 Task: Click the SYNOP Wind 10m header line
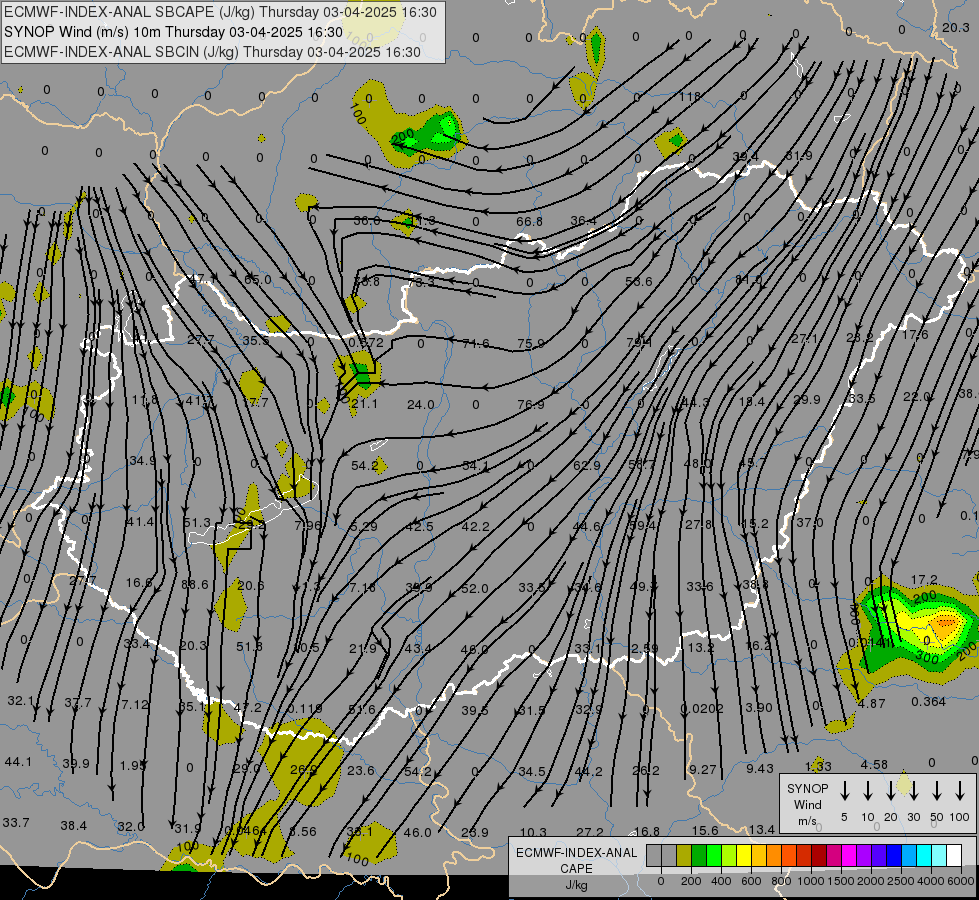(x=174, y=32)
